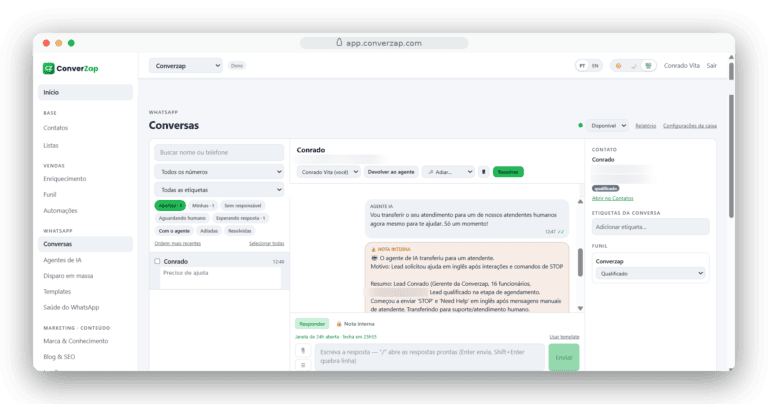Image resolution: width=768 pixels, height=404 pixels.
Task: Switch language to PT
Action: coord(582,66)
